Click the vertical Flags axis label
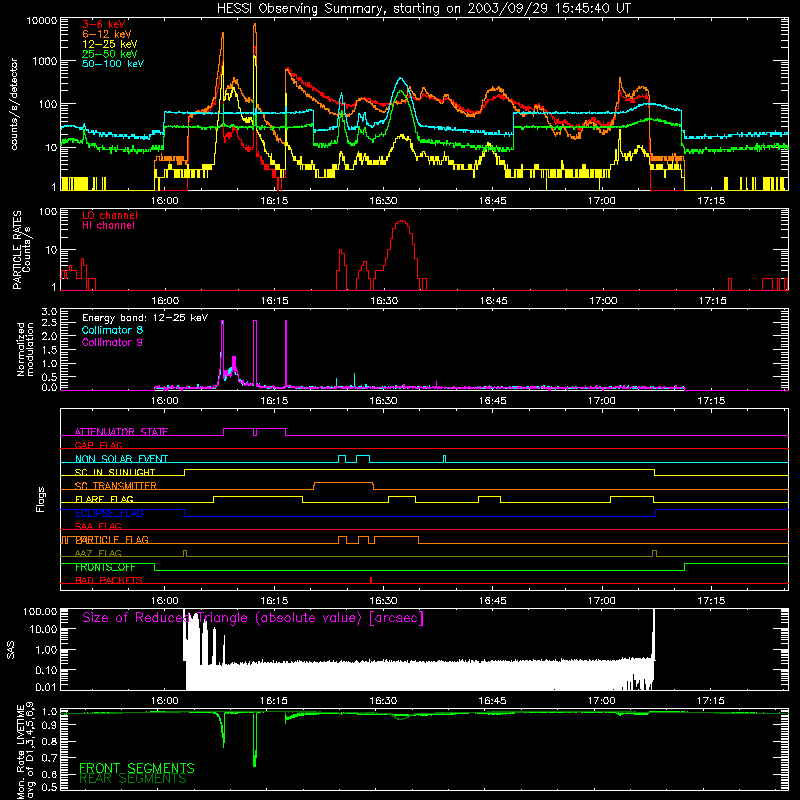Image resolution: width=800 pixels, height=800 pixels. (40, 499)
